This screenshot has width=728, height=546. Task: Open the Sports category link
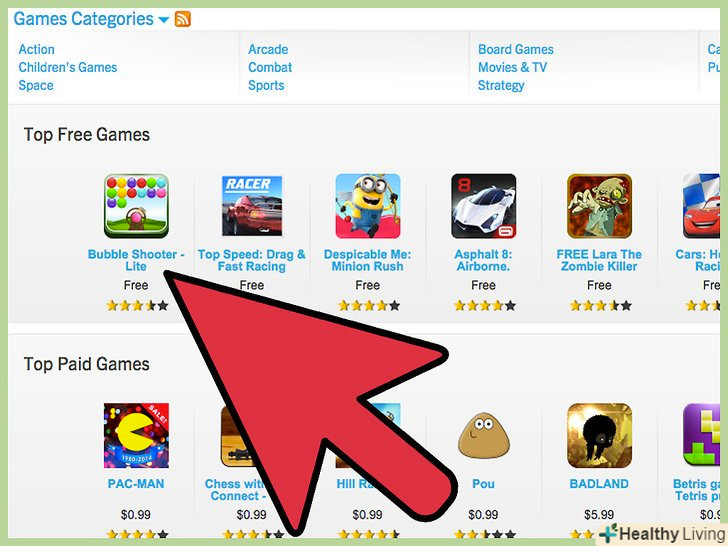(266, 85)
